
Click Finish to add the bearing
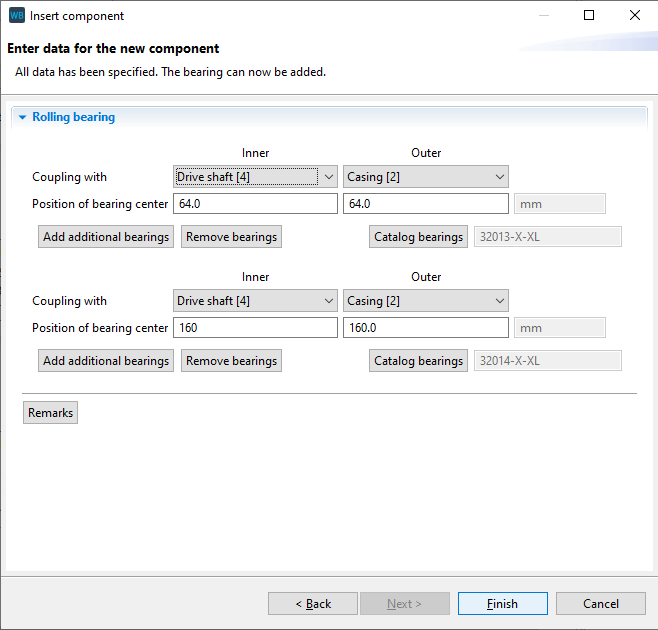[x=502, y=604]
